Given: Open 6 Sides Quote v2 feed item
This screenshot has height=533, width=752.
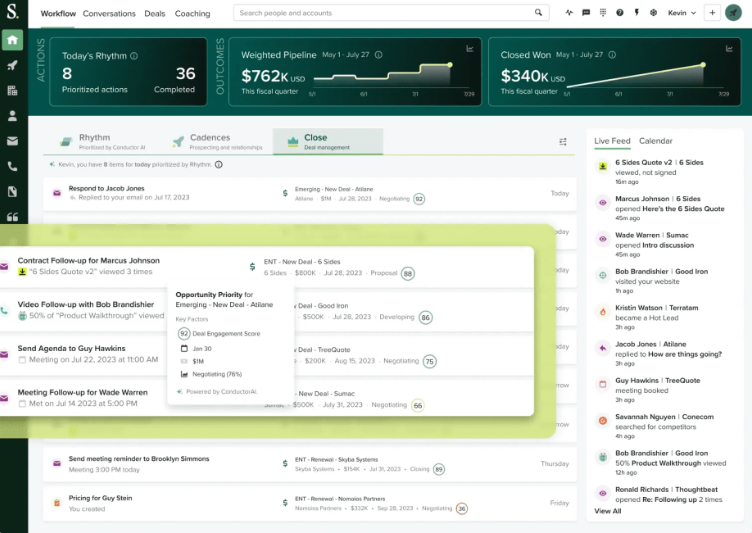Looking at the screenshot, I should tap(664, 172).
